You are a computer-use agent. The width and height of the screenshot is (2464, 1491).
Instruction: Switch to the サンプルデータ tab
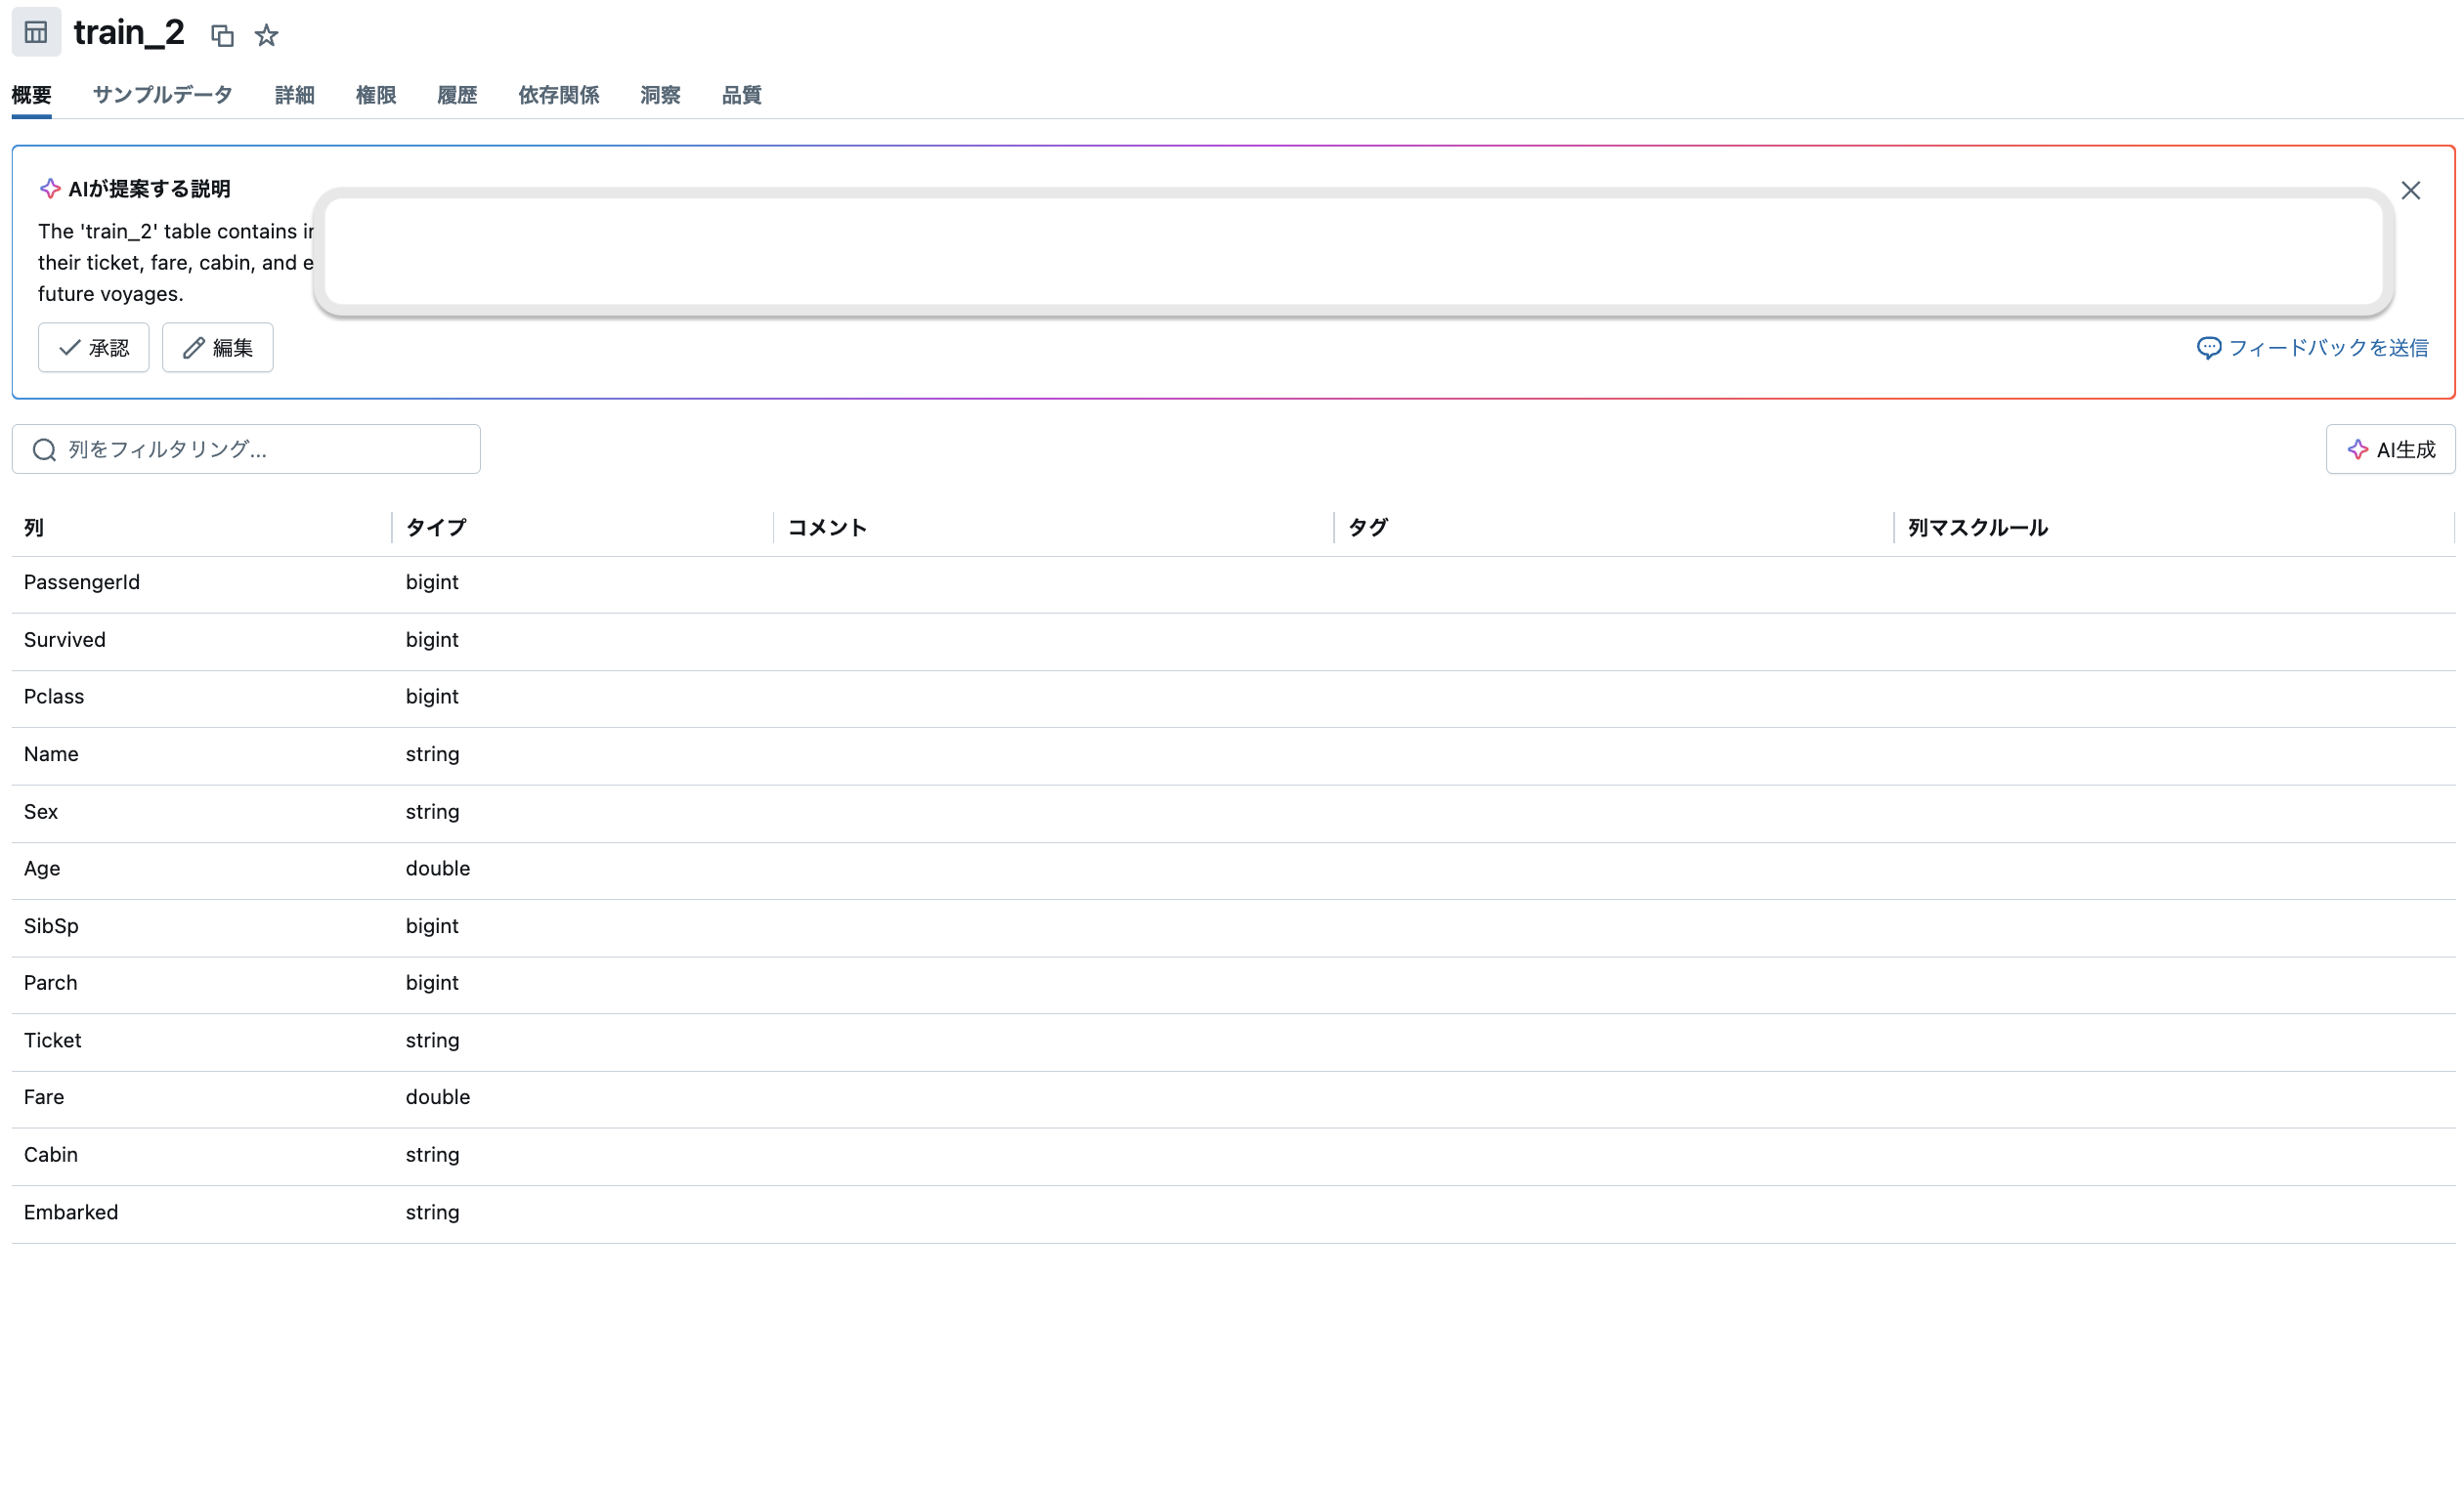tap(161, 95)
